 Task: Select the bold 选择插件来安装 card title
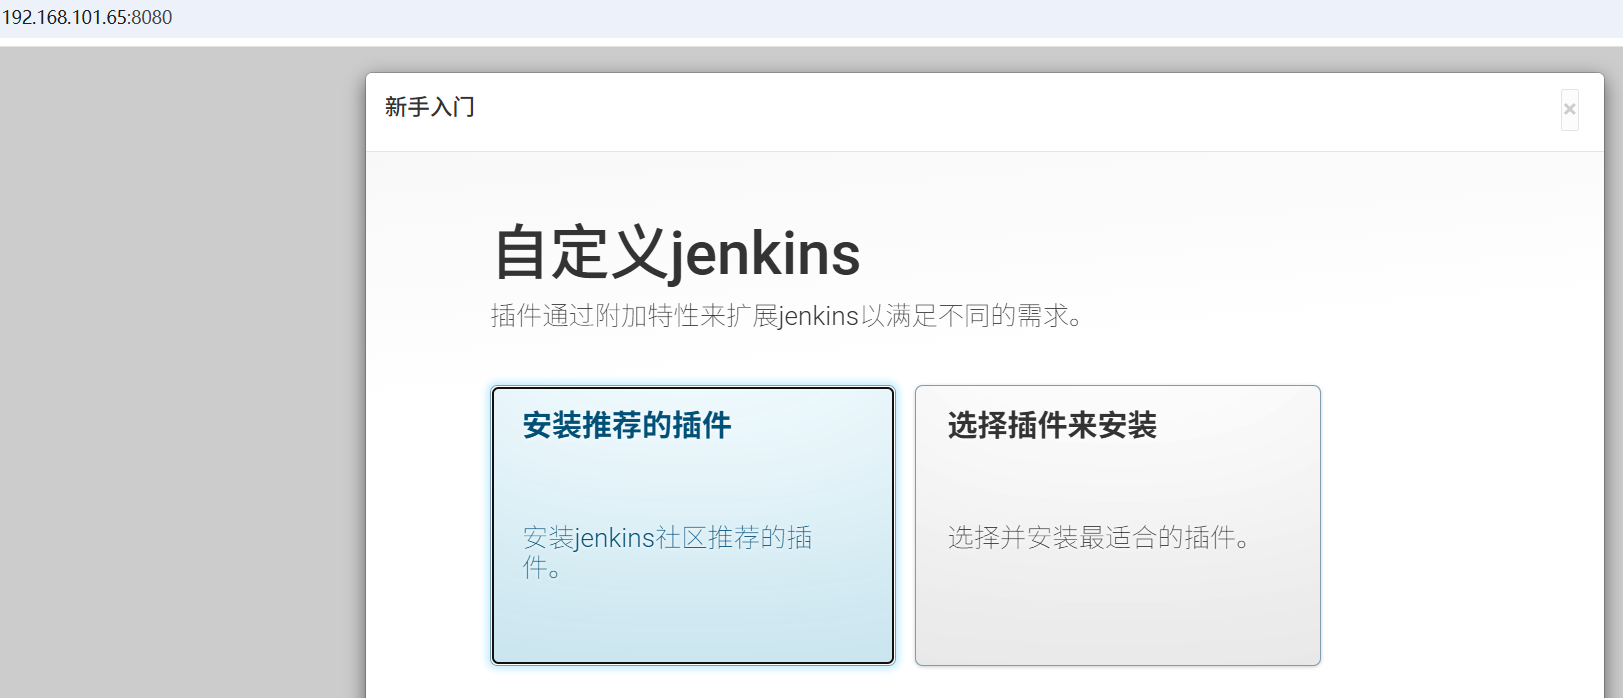[x=1052, y=425]
